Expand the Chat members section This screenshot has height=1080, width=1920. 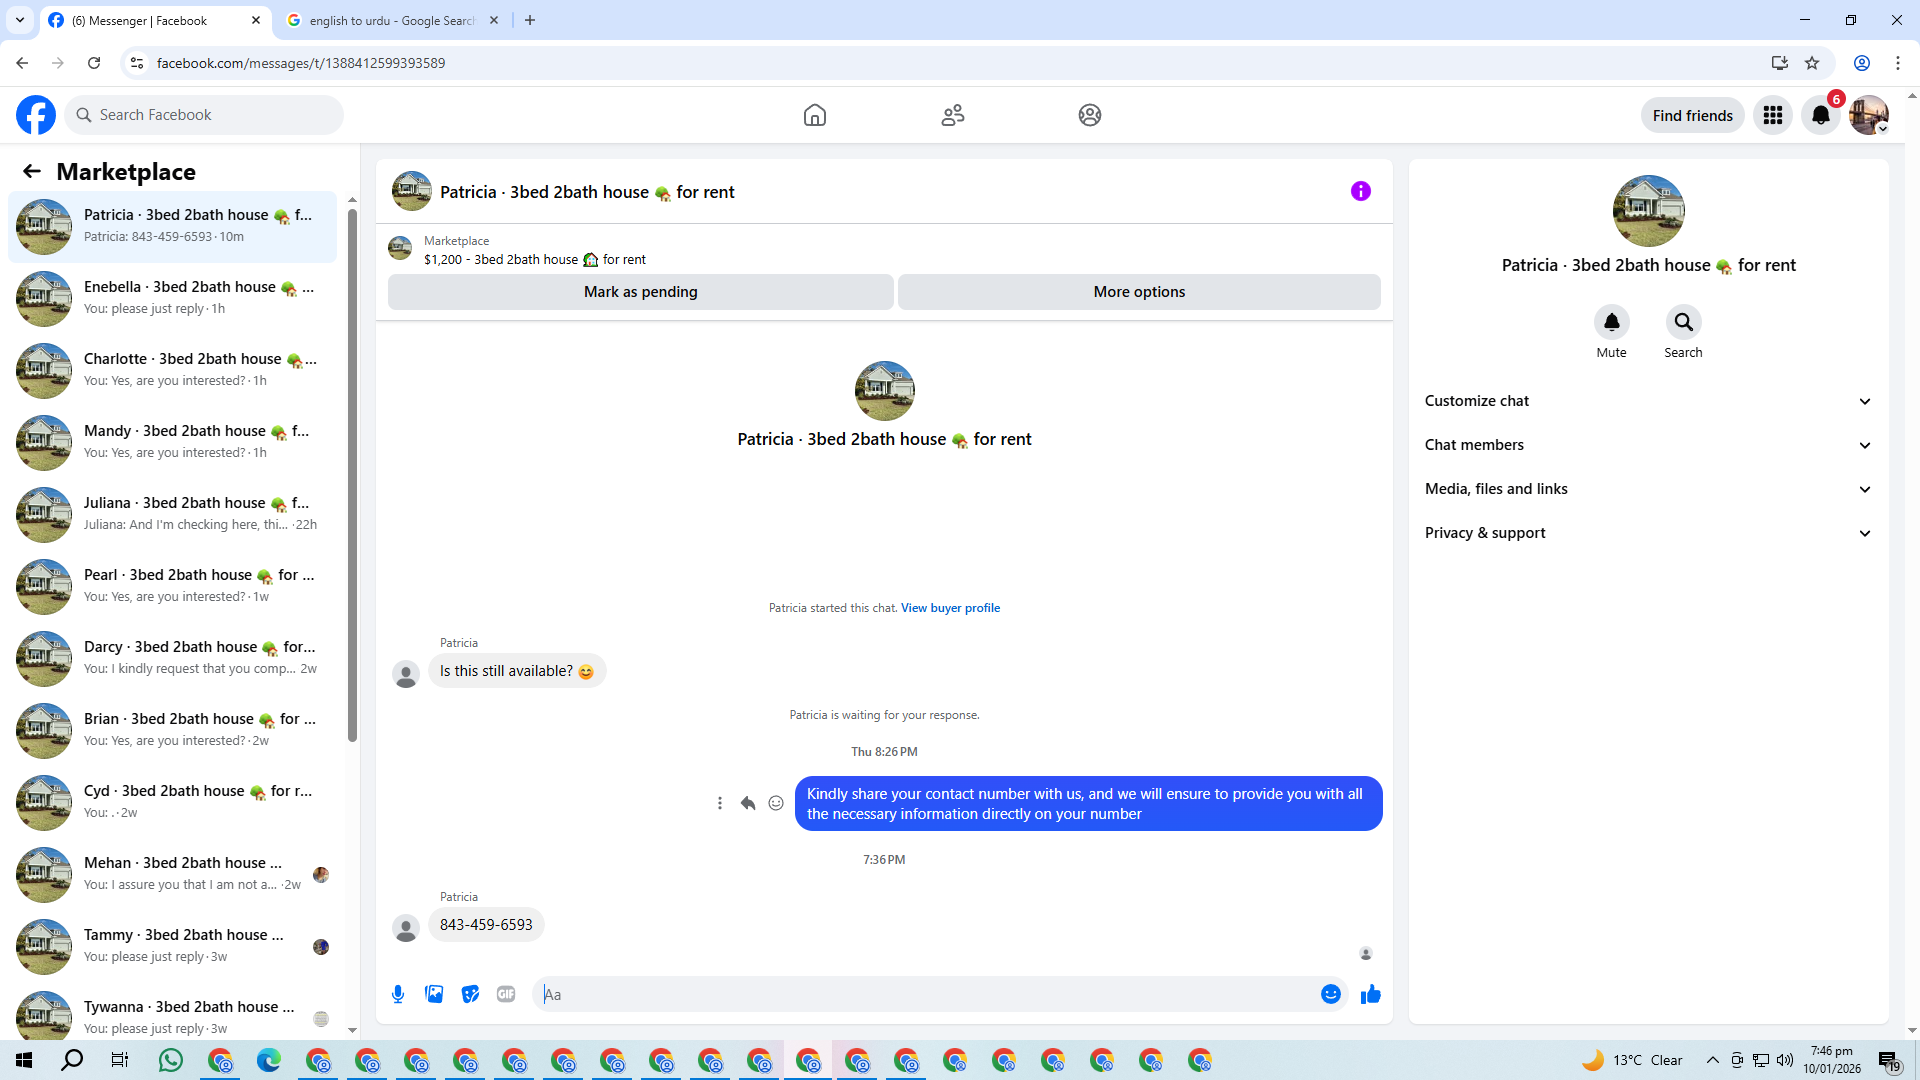click(1647, 445)
